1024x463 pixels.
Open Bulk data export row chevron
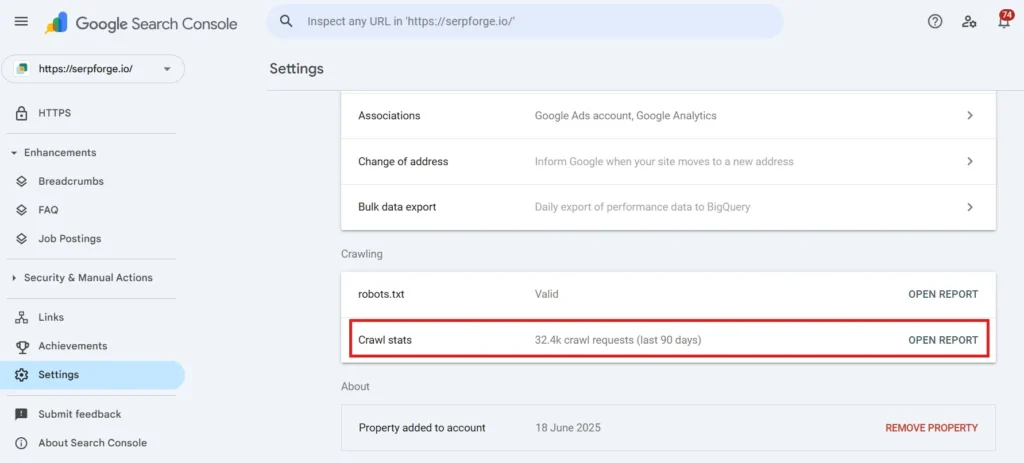970,207
